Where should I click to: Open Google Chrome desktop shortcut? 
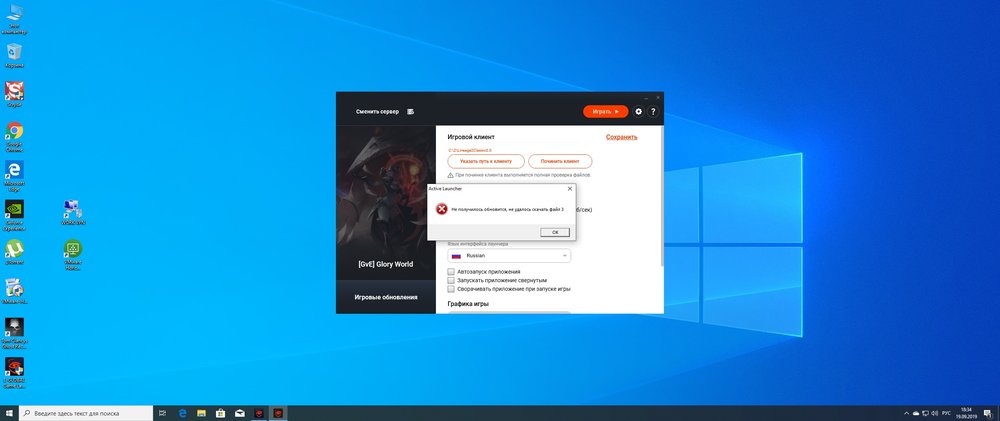[x=15, y=131]
